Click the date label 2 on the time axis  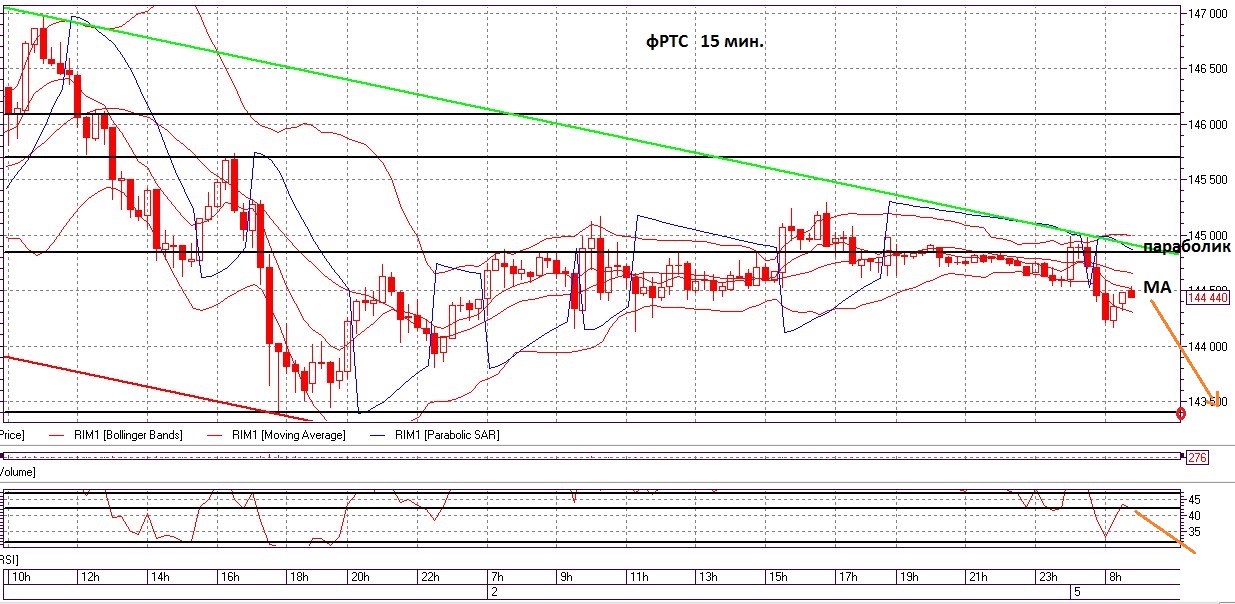(x=494, y=593)
